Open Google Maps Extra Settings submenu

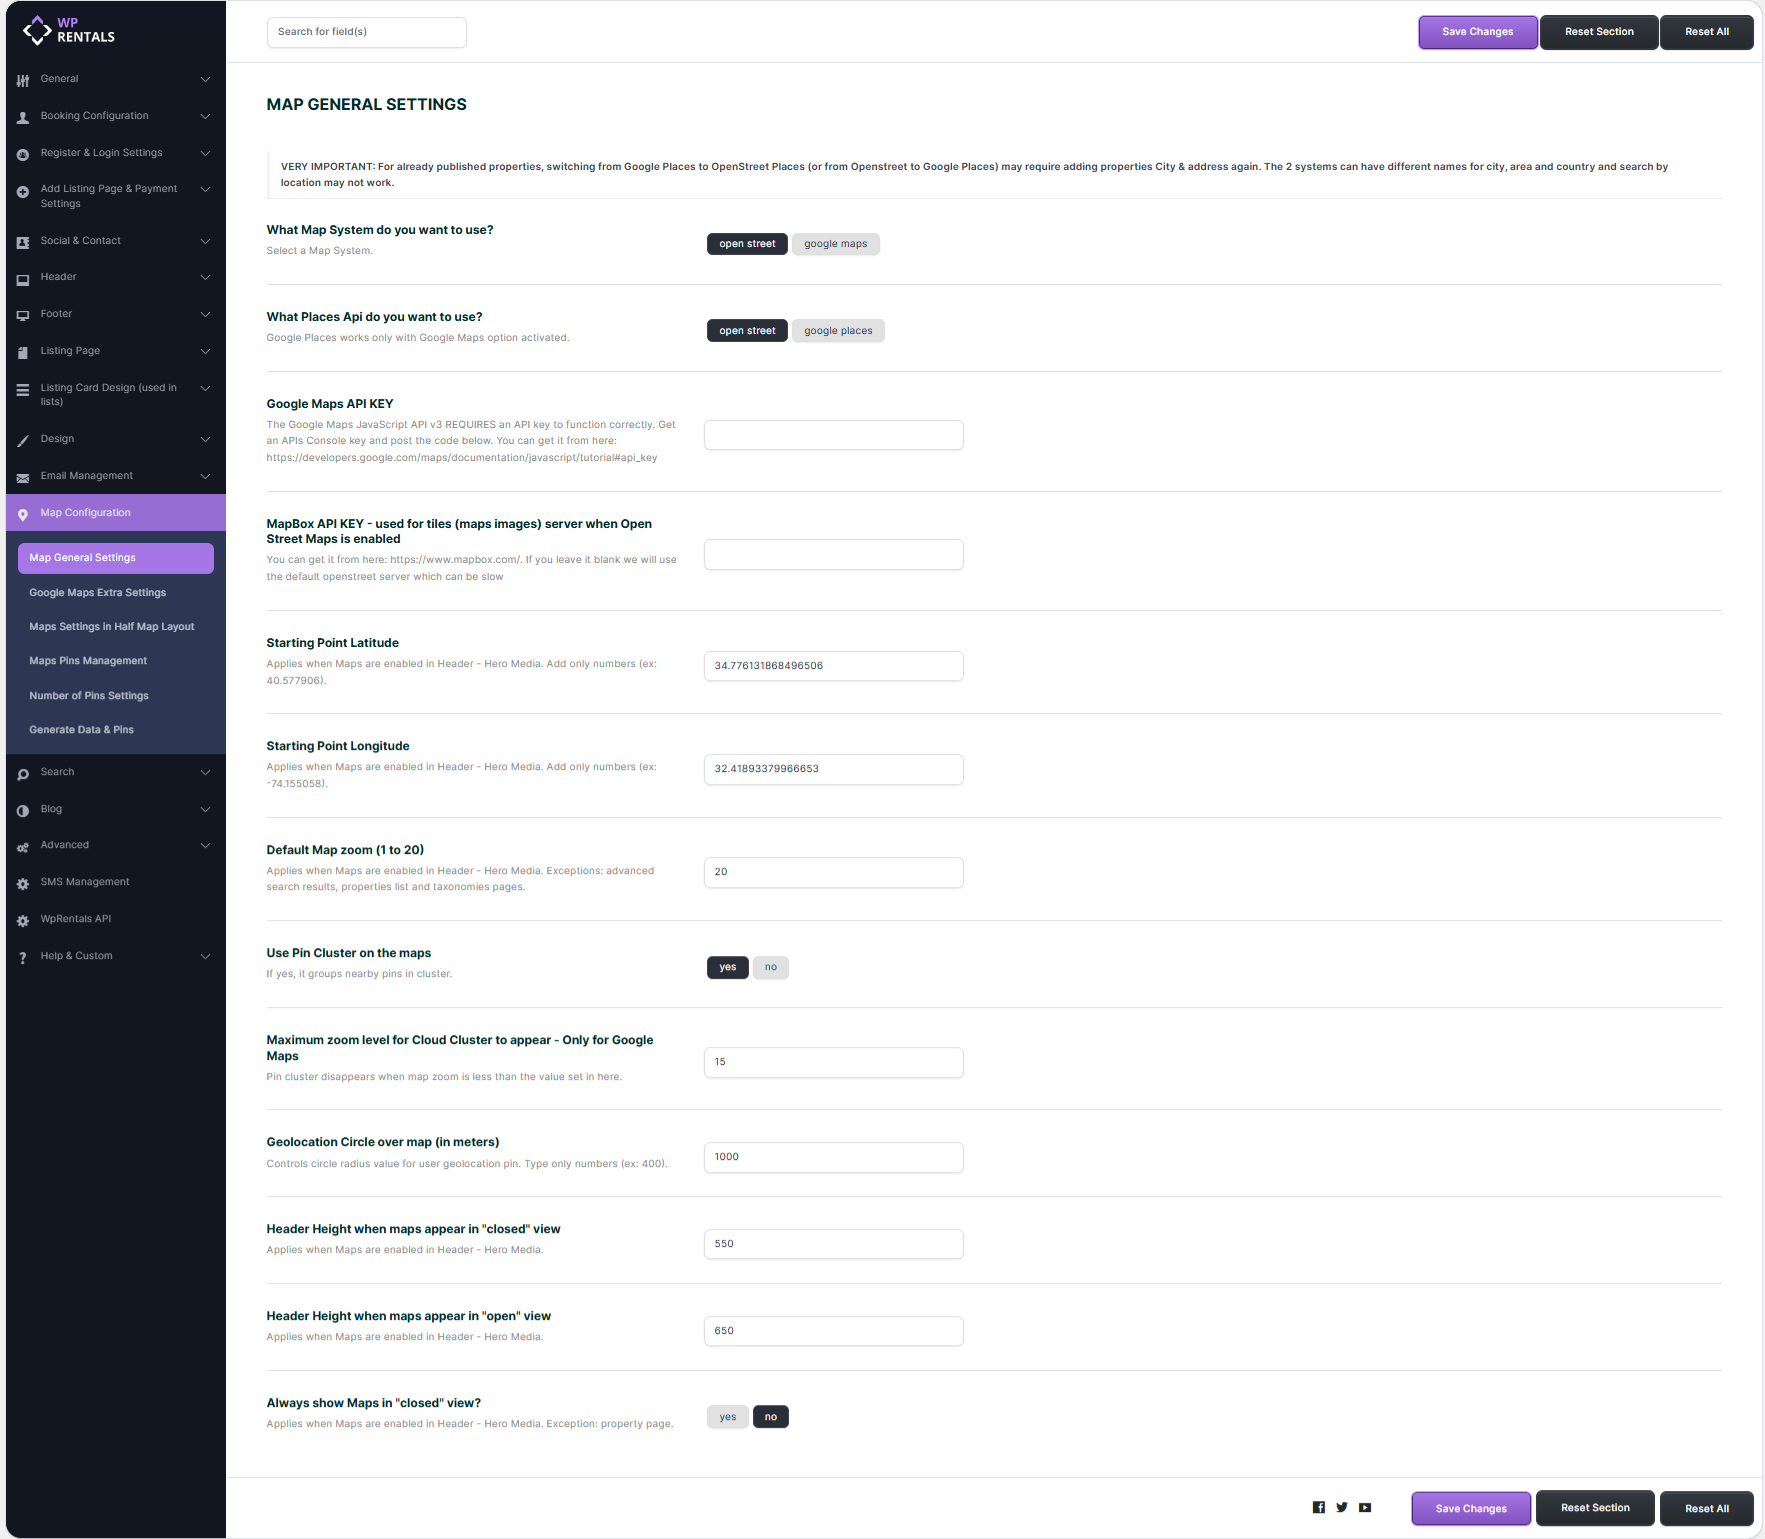[97, 593]
